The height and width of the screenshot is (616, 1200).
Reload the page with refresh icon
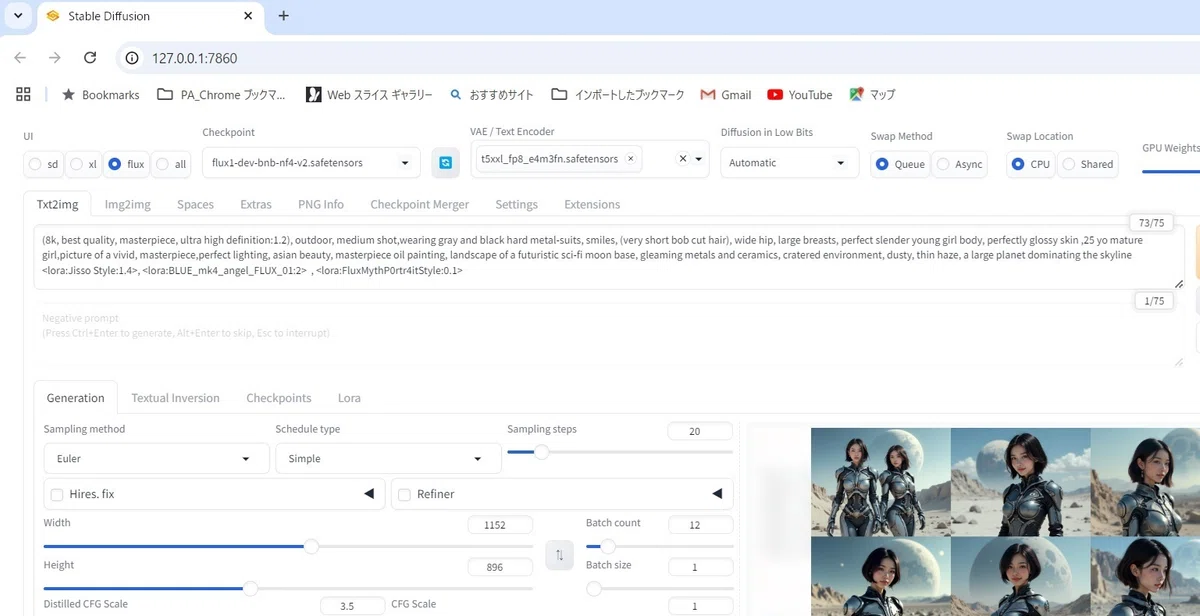[90, 58]
